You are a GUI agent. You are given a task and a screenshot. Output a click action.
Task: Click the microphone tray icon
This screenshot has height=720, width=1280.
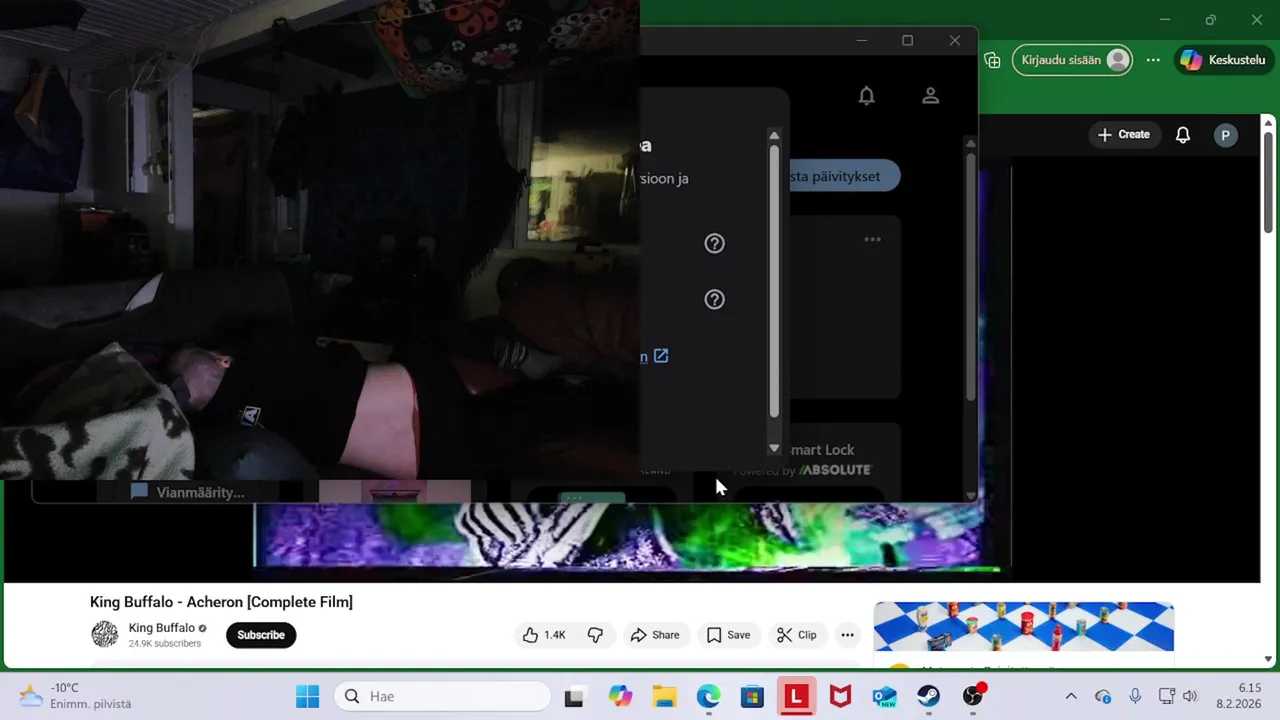coord(1135,696)
